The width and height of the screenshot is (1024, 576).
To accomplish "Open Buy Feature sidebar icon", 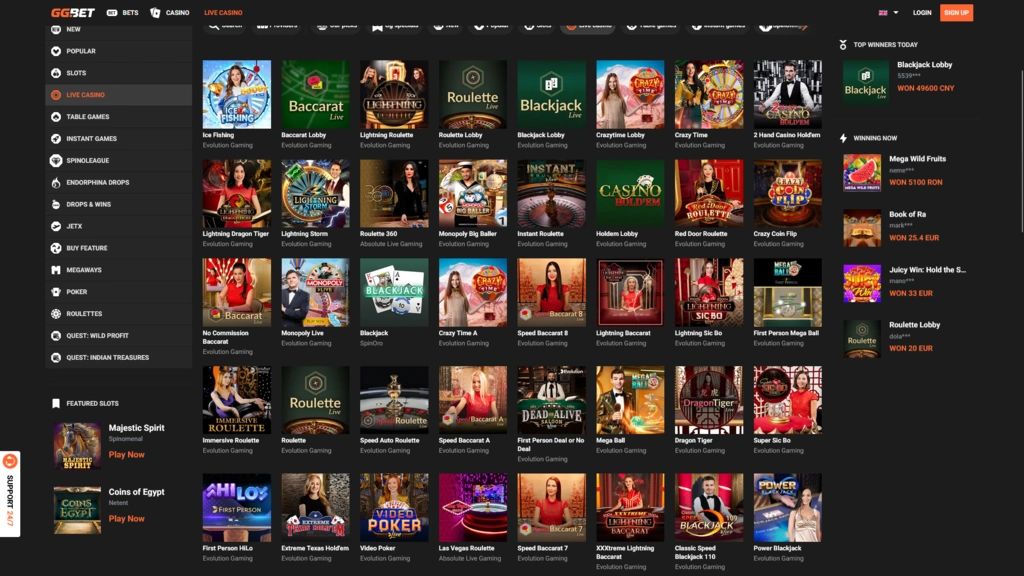I will tap(56, 248).
